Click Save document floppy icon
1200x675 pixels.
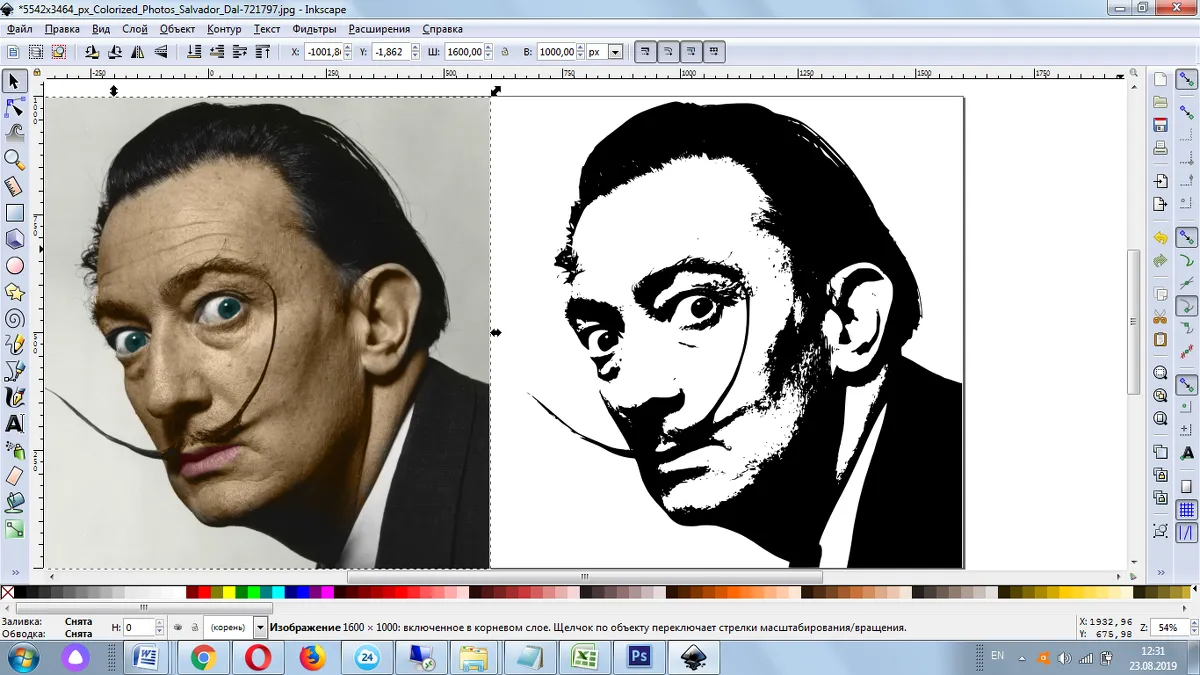pyautogui.click(x=1160, y=125)
